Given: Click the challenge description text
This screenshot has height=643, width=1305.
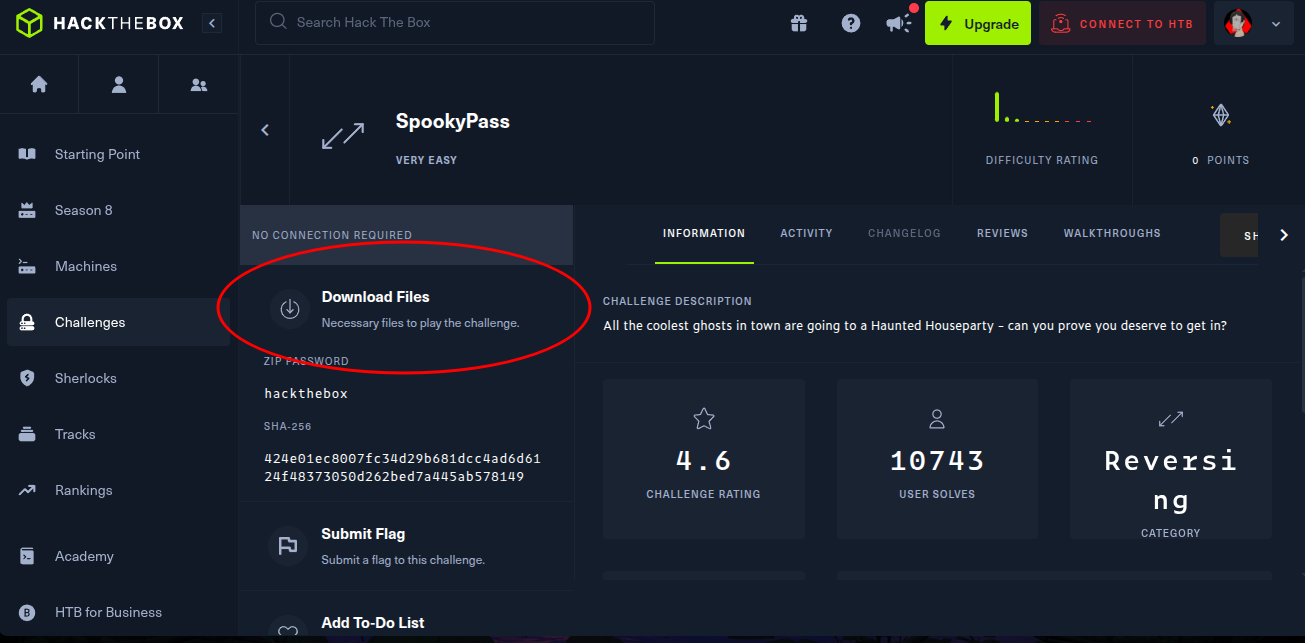Looking at the screenshot, I should pyautogui.click(x=915, y=325).
